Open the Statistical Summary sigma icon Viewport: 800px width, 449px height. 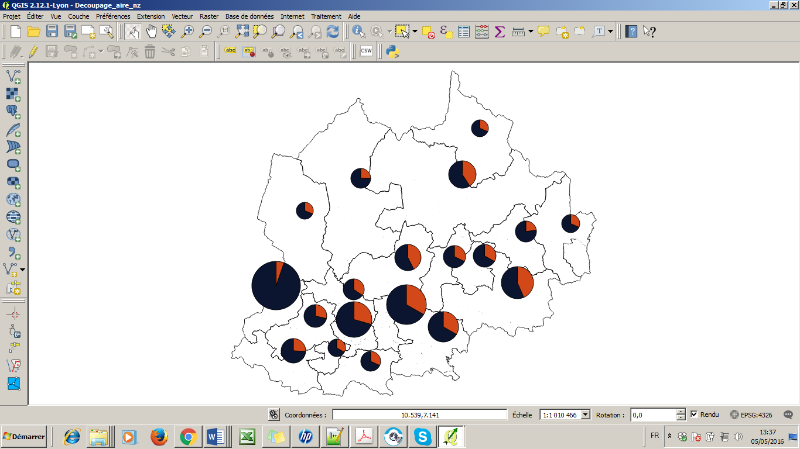pos(500,32)
